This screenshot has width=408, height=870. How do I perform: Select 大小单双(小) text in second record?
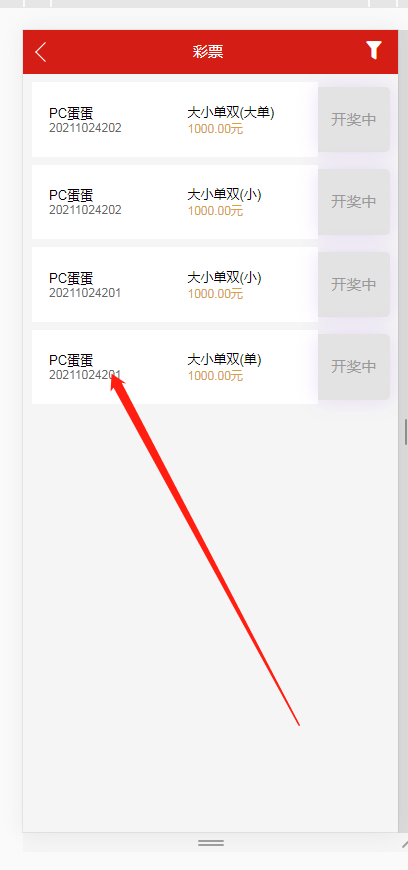224,195
